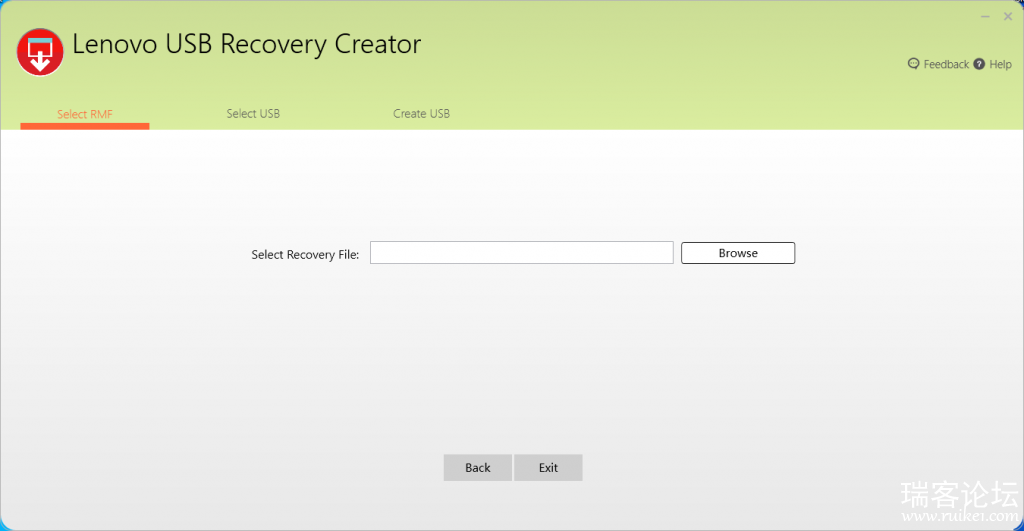
Task: Click the Browse button
Action: click(738, 253)
